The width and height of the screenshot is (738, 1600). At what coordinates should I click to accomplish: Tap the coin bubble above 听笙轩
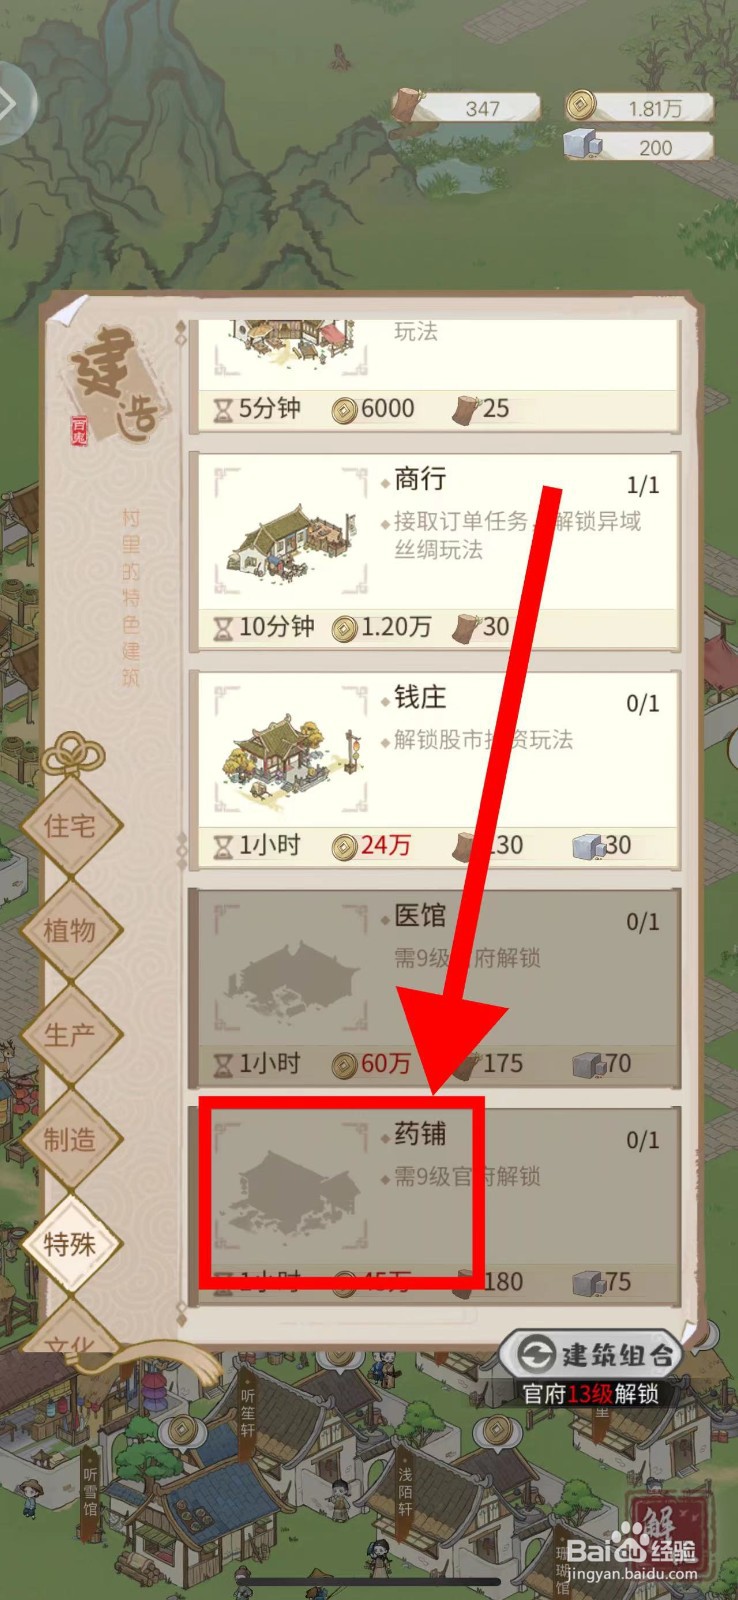coord(182,1431)
